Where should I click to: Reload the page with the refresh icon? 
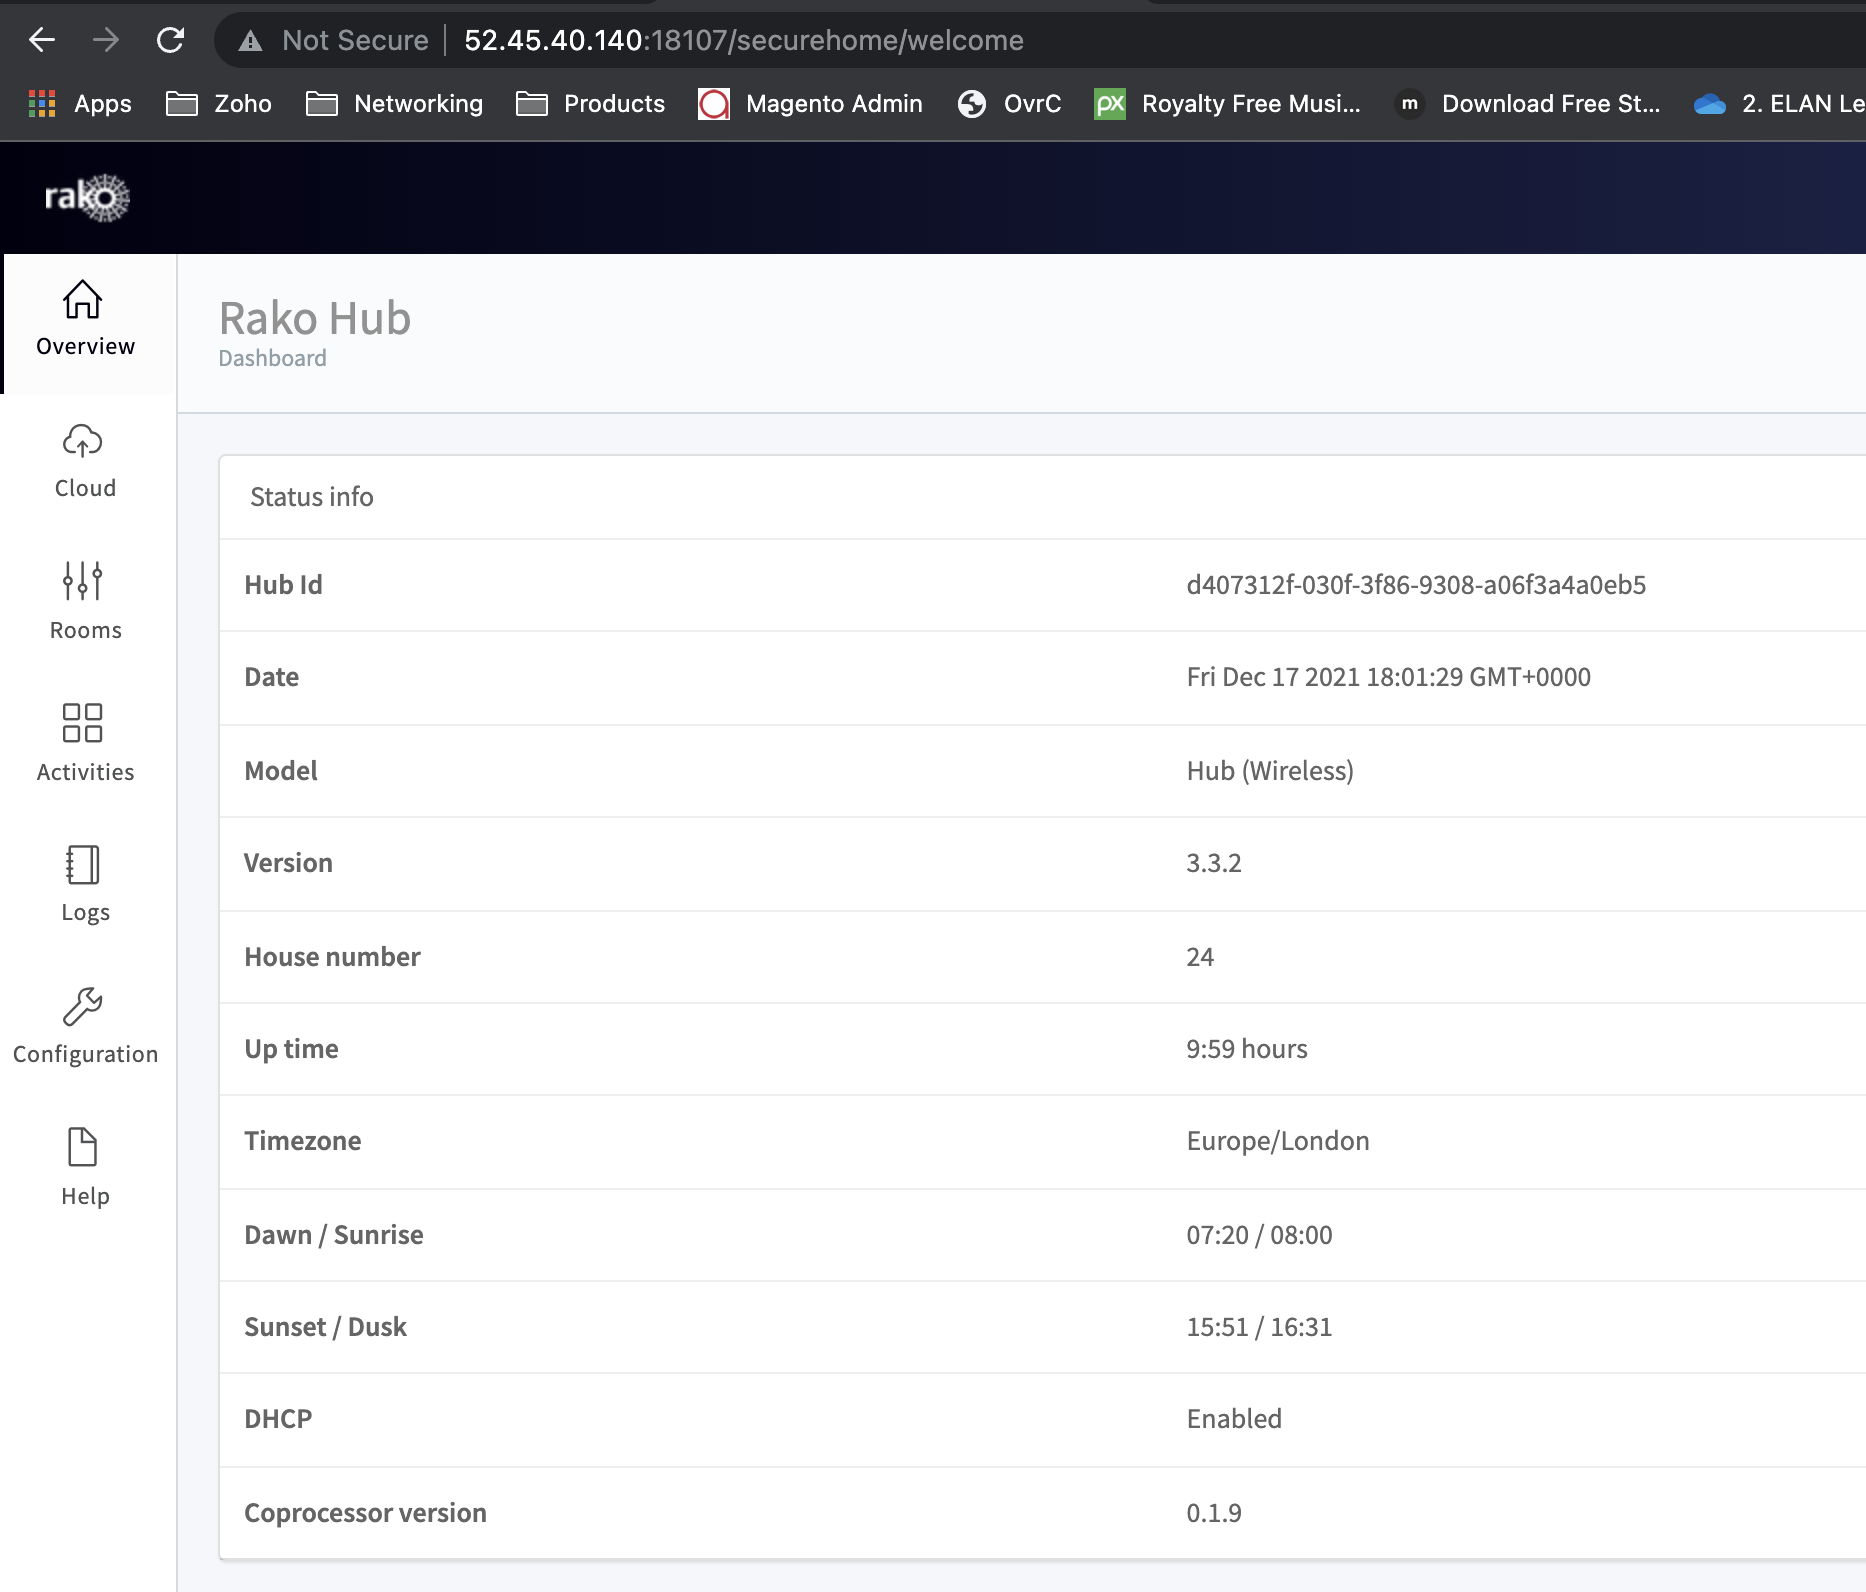pyautogui.click(x=171, y=40)
